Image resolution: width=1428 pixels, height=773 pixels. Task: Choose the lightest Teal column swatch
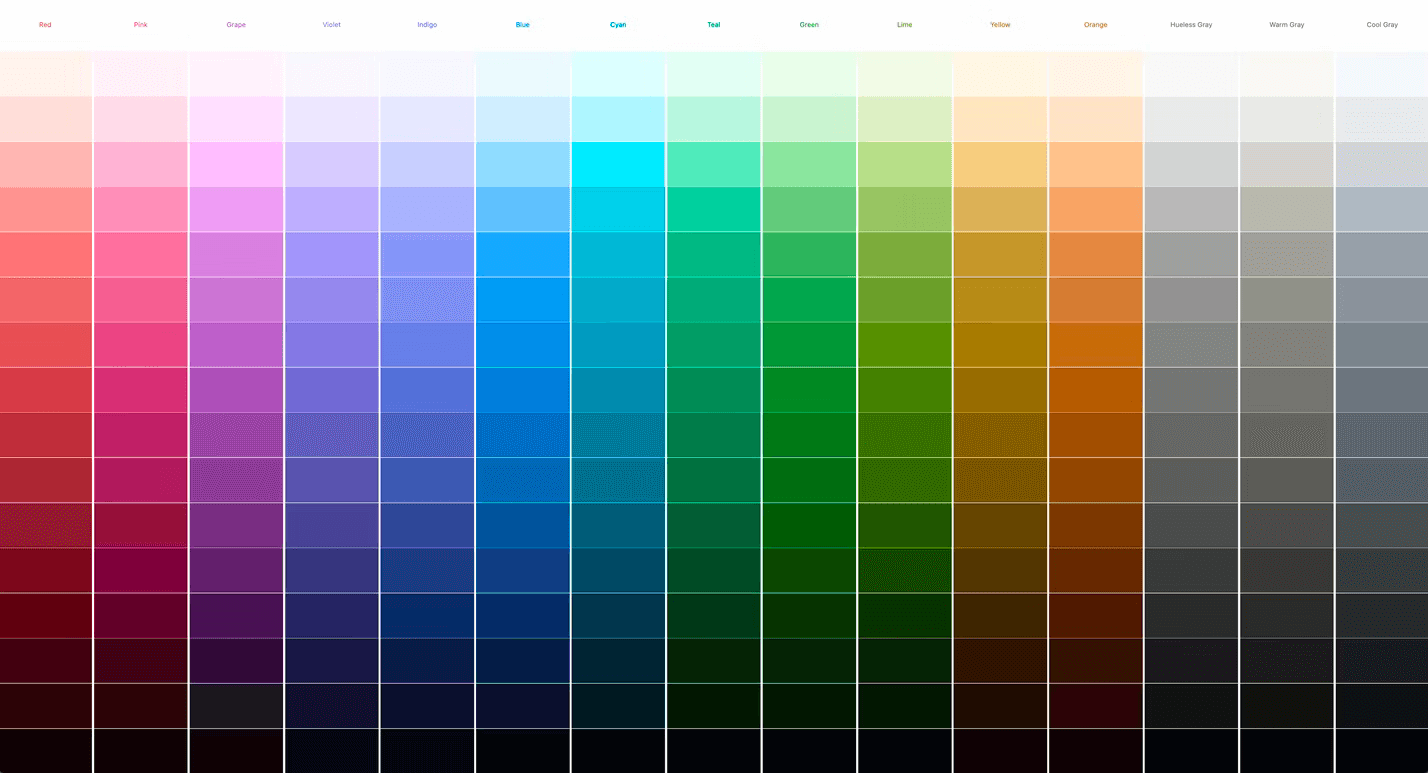(x=714, y=74)
